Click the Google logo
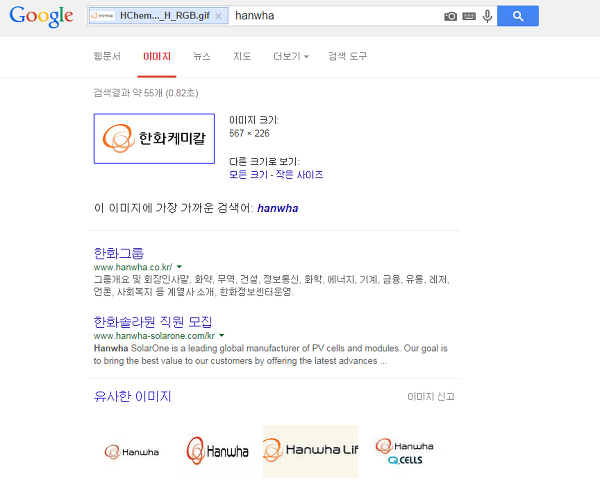This screenshot has height=481, width=600. pos(41,16)
